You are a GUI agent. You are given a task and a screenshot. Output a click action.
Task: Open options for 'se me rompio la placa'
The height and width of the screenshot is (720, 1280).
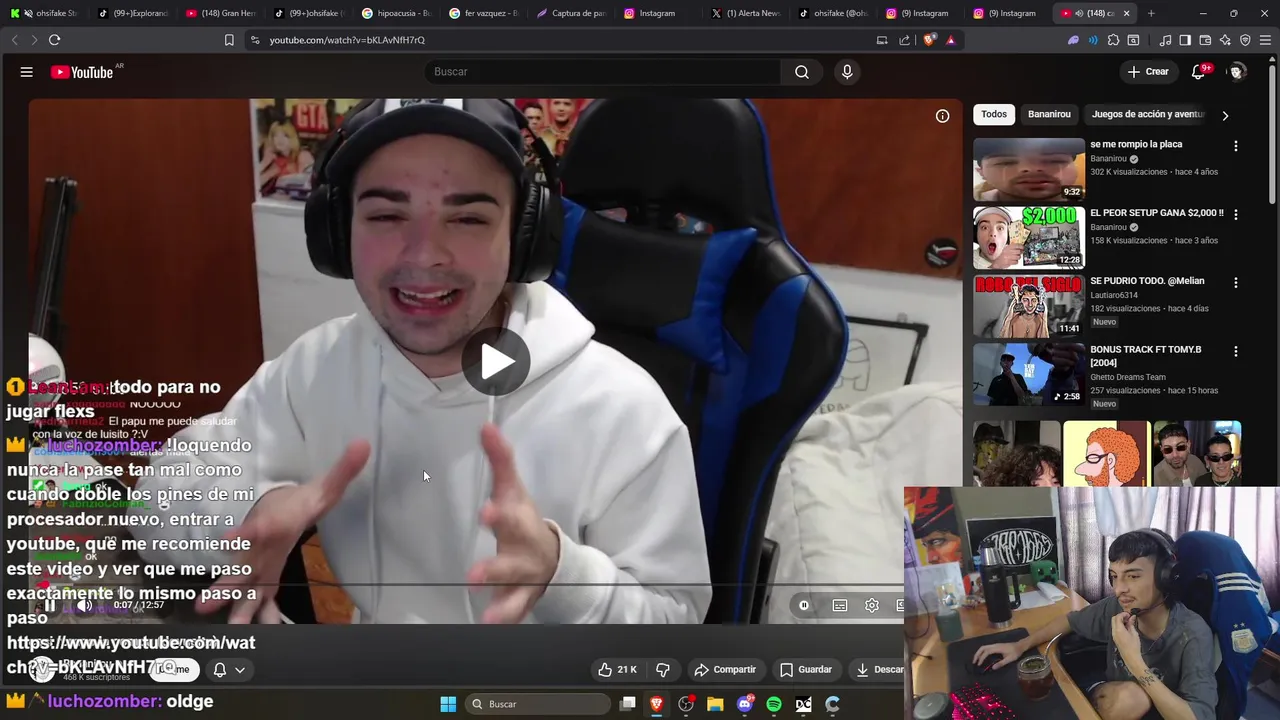tap(1236, 146)
